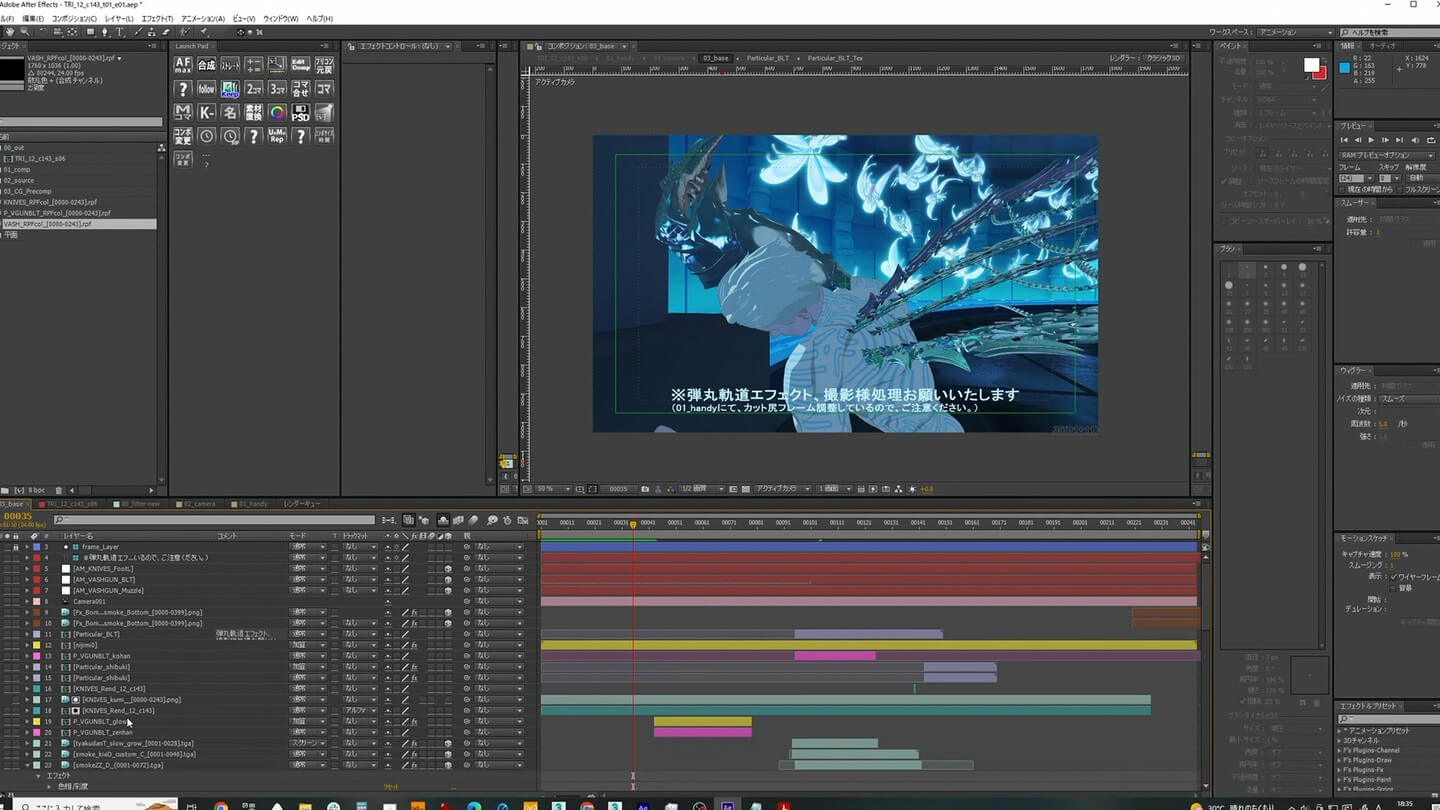Open the 50% zoom level dropdown
Screen dimensions: 1440x810
tap(553, 489)
